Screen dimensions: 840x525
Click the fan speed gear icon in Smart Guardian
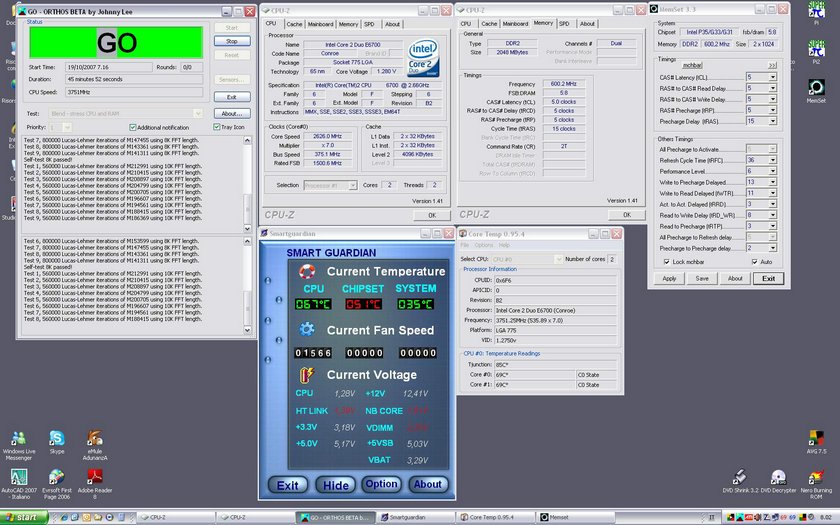(307, 329)
